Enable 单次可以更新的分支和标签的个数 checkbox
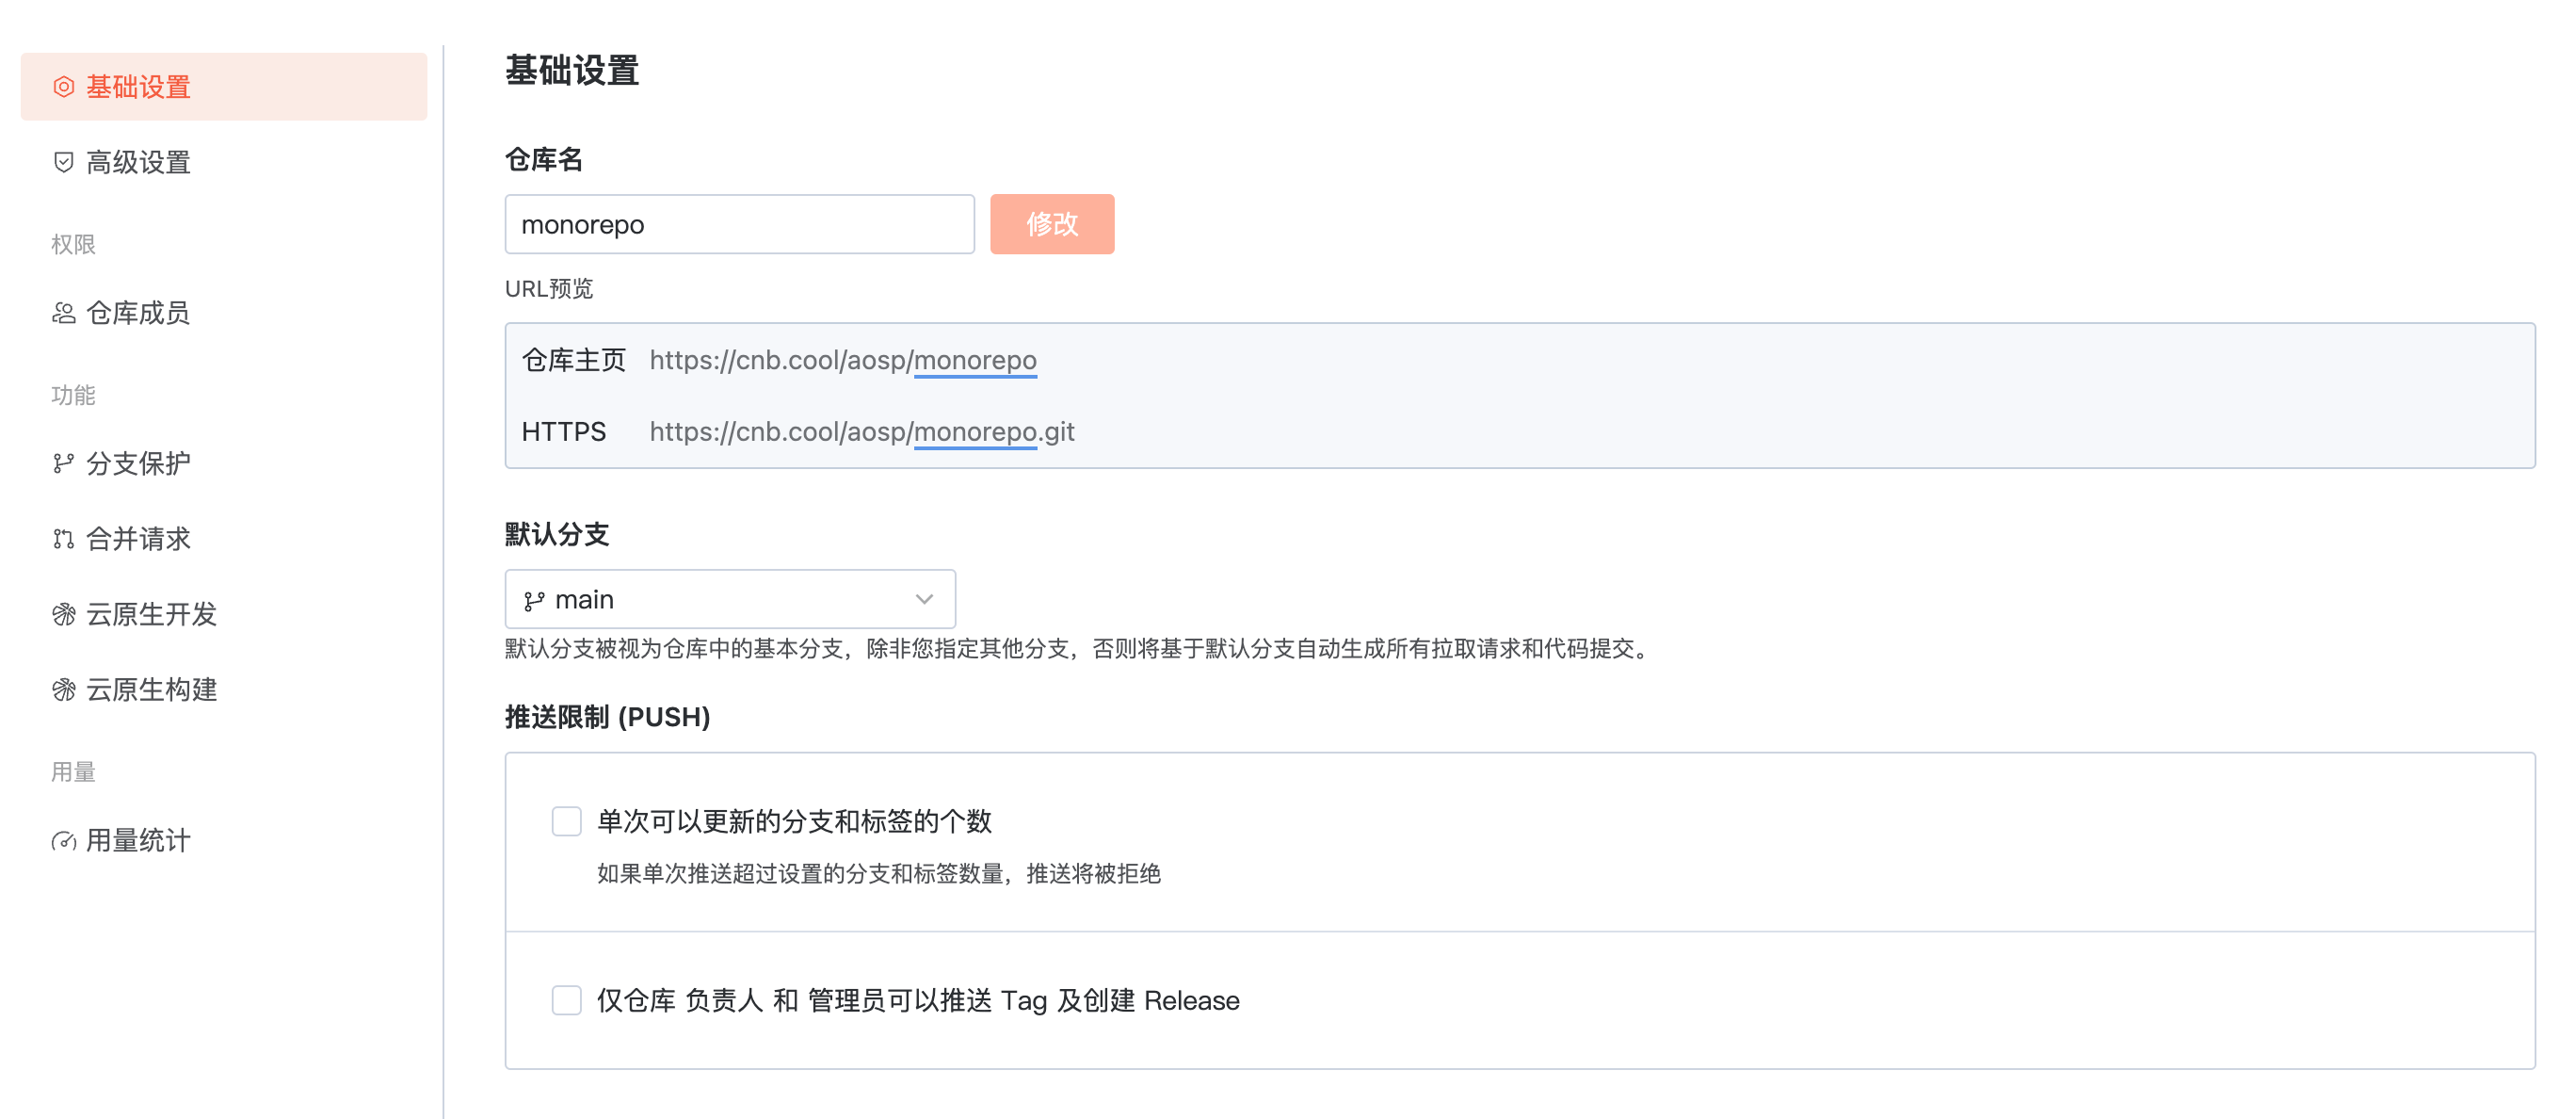Viewport: 2576px width, 1119px height. pos(567,821)
